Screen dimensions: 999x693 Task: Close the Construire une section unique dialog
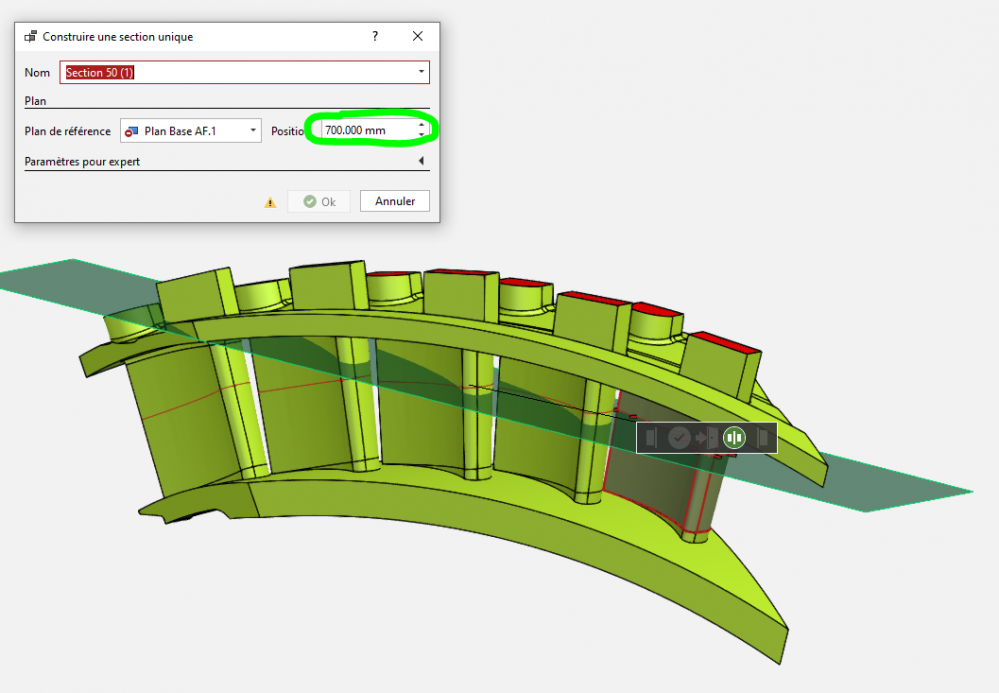418,36
